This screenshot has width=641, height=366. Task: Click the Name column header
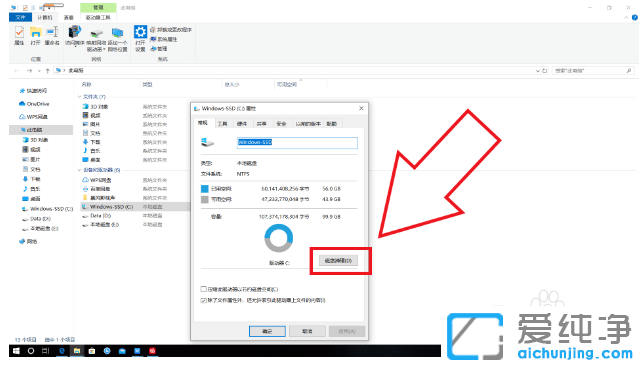coord(86,85)
